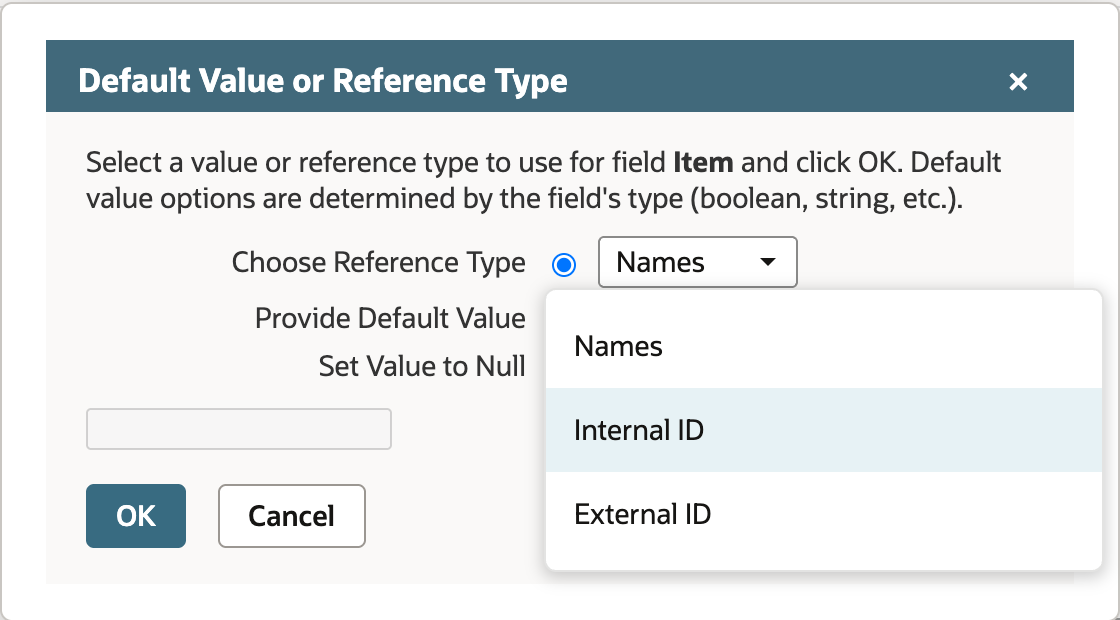Choose Names from the dropdown list
The height and width of the screenshot is (620, 1120).
[x=824, y=346]
